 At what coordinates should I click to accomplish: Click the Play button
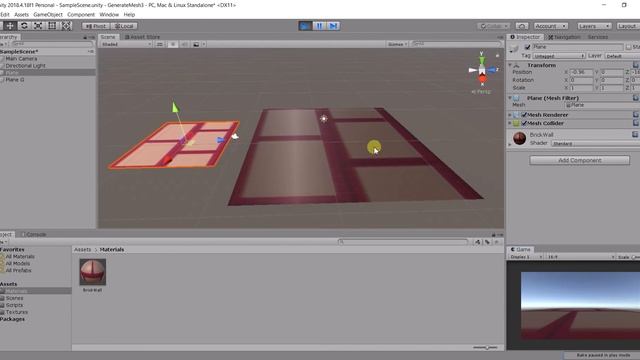(x=304, y=26)
